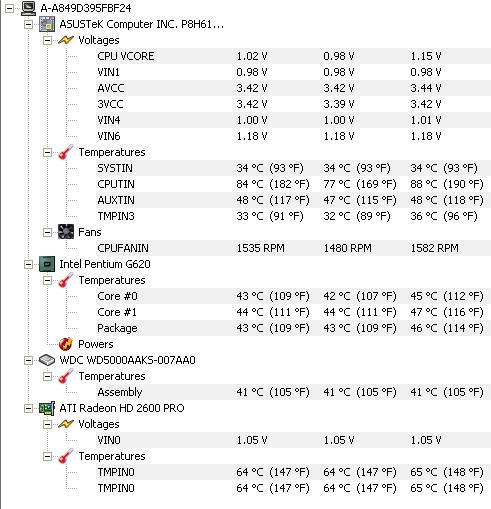This screenshot has width=491, height=509.
Task: Collapse the Intel Pentium G620 node
Action: coord(29,264)
